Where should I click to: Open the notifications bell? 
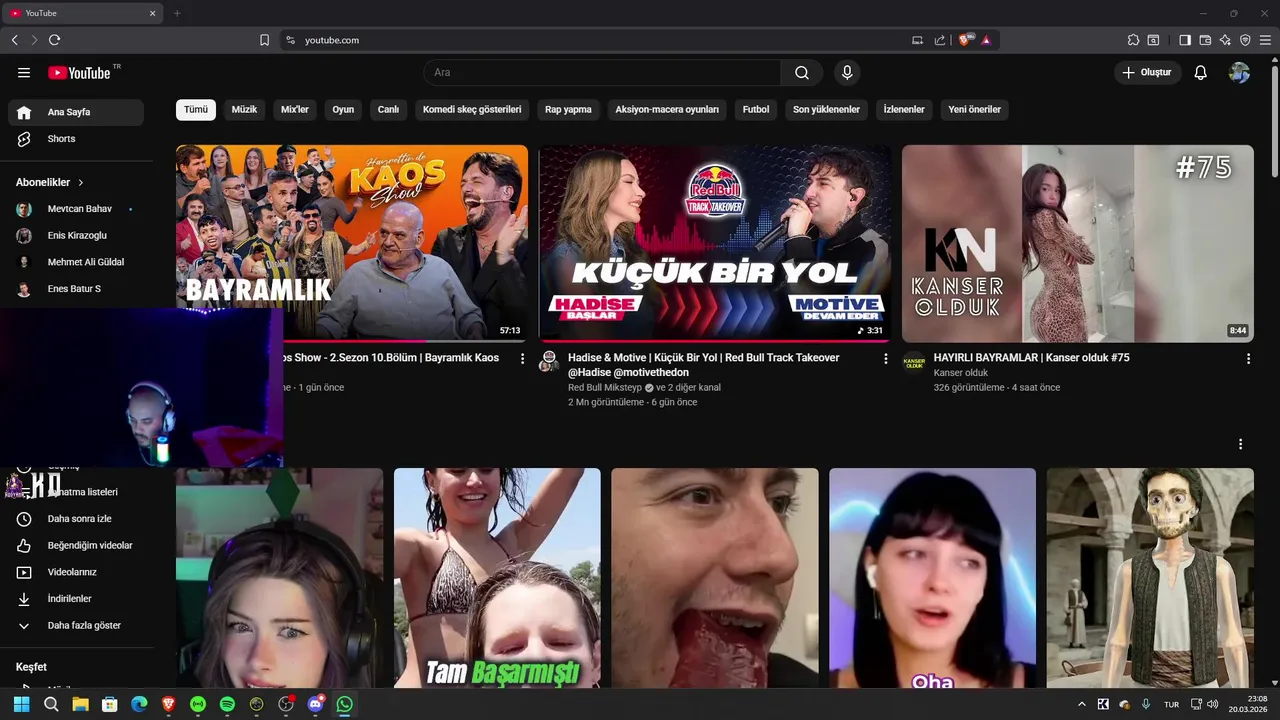tap(1201, 73)
